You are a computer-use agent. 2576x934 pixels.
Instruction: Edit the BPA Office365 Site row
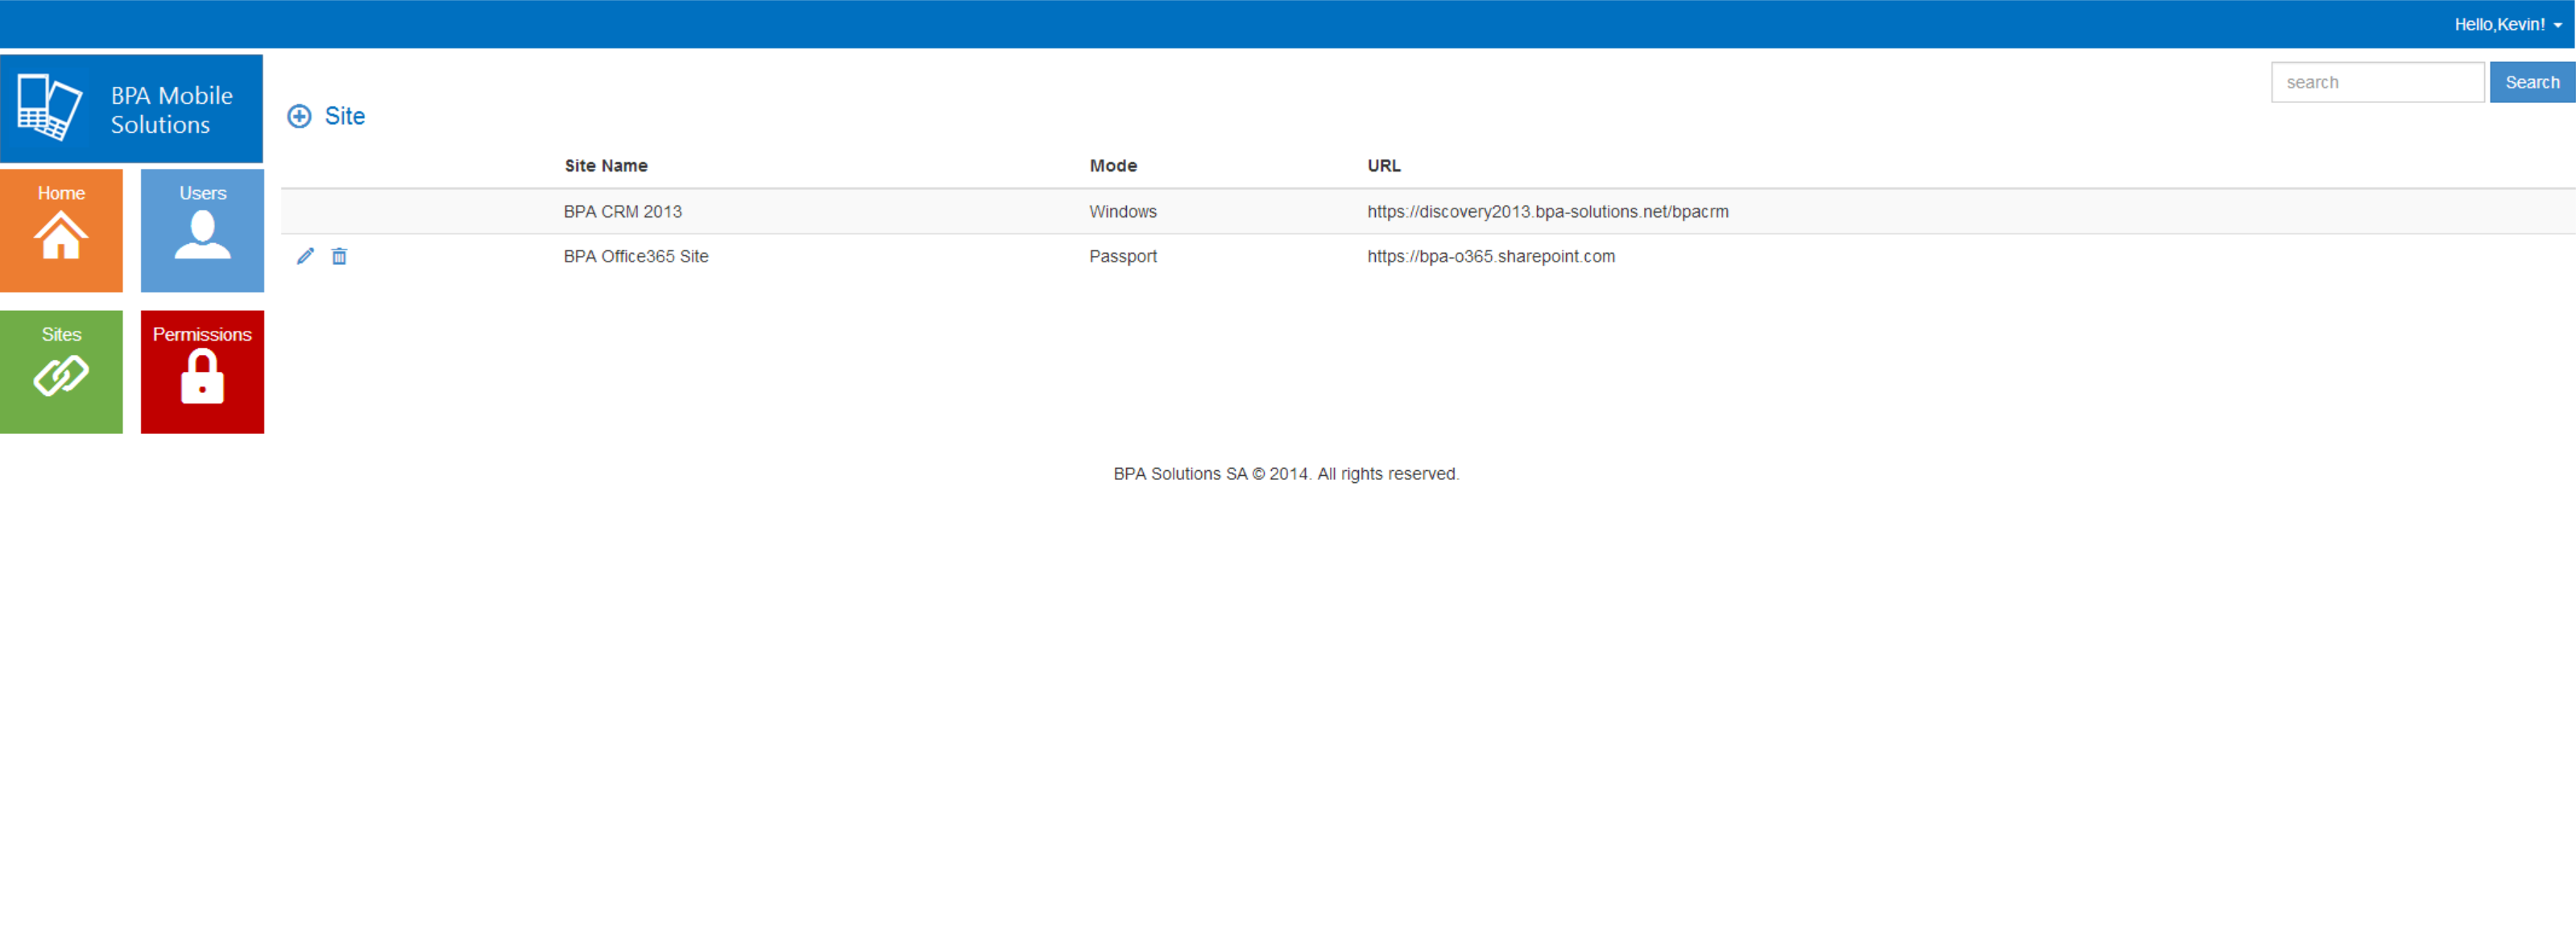[306, 256]
